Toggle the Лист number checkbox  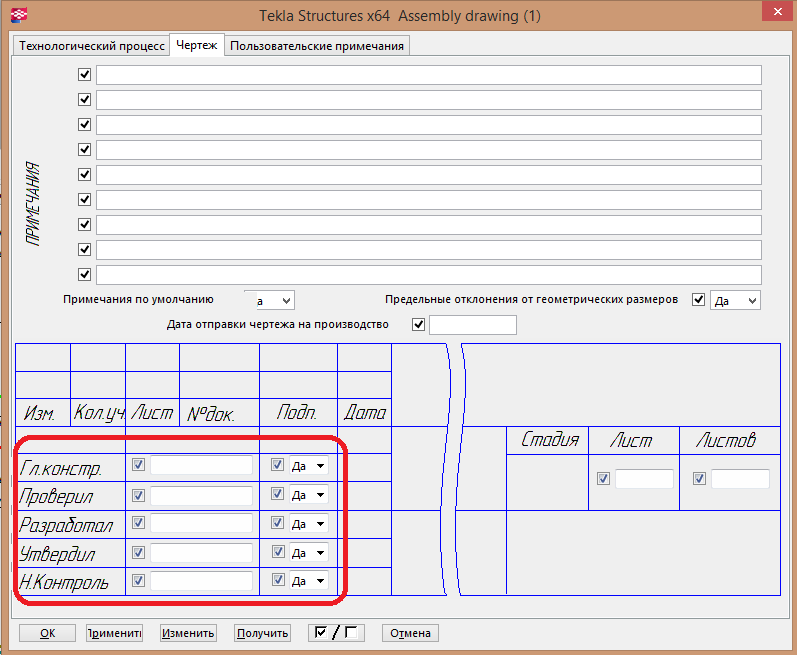[603, 479]
